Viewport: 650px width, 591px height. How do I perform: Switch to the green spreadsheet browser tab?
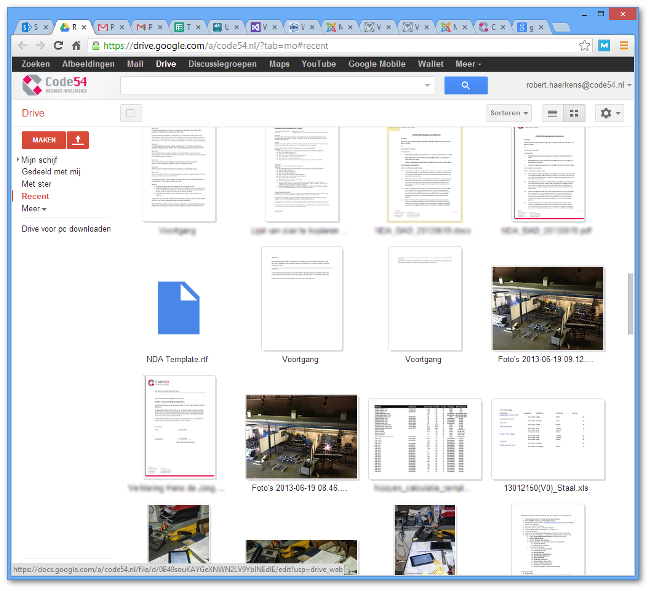(187, 27)
